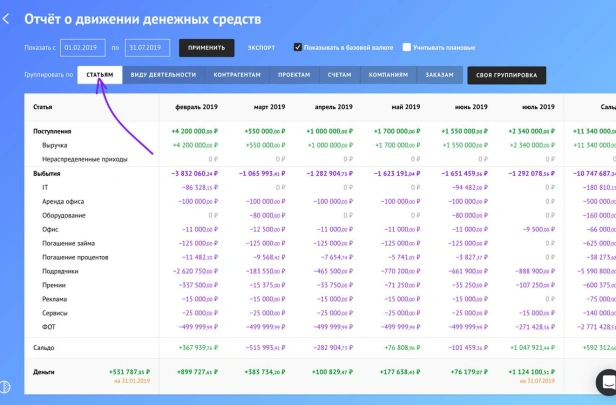This screenshot has width=616, height=405.
Task: Group the report by 'Проектам'
Action: [x=294, y=75]
